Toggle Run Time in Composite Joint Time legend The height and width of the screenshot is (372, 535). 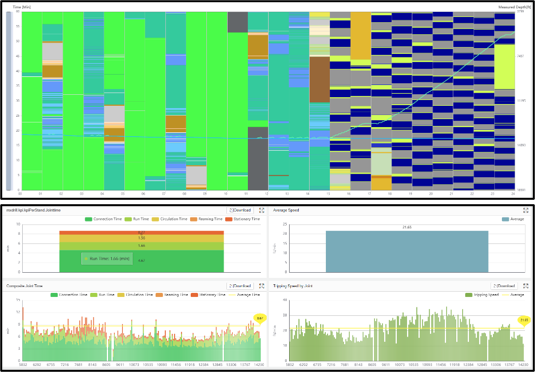tap(102, 295)
